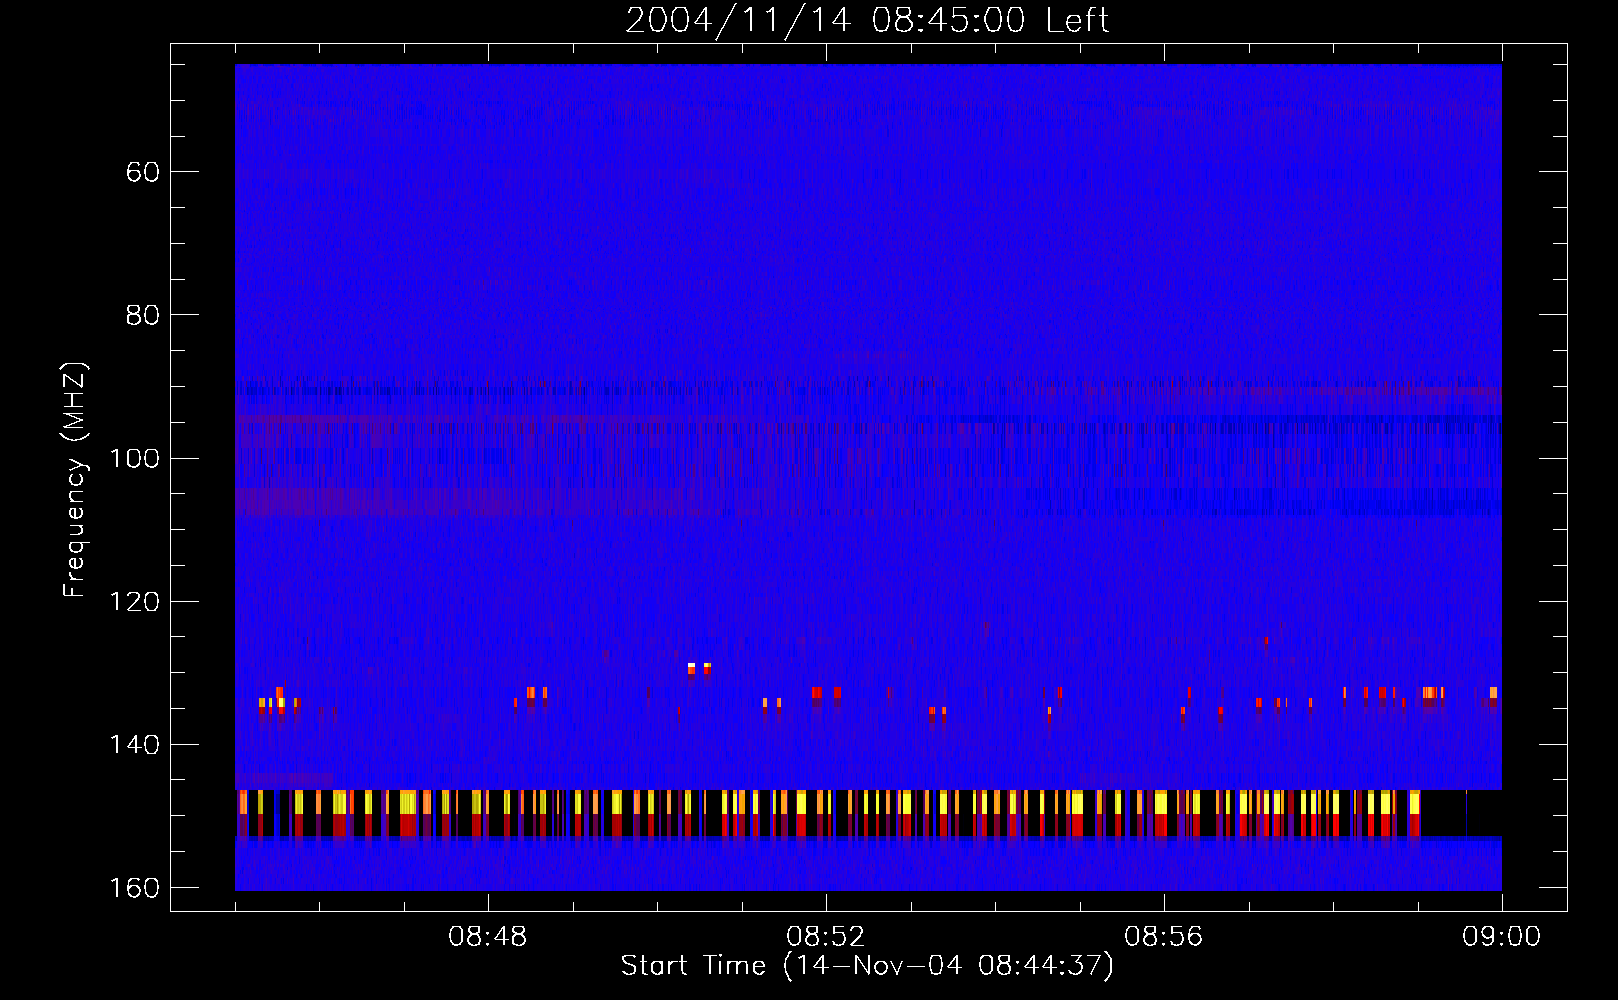Click the 'Frequency (MHZ)' axis label
This screenshot has width=1618, height=1000.
click(75, 480)
